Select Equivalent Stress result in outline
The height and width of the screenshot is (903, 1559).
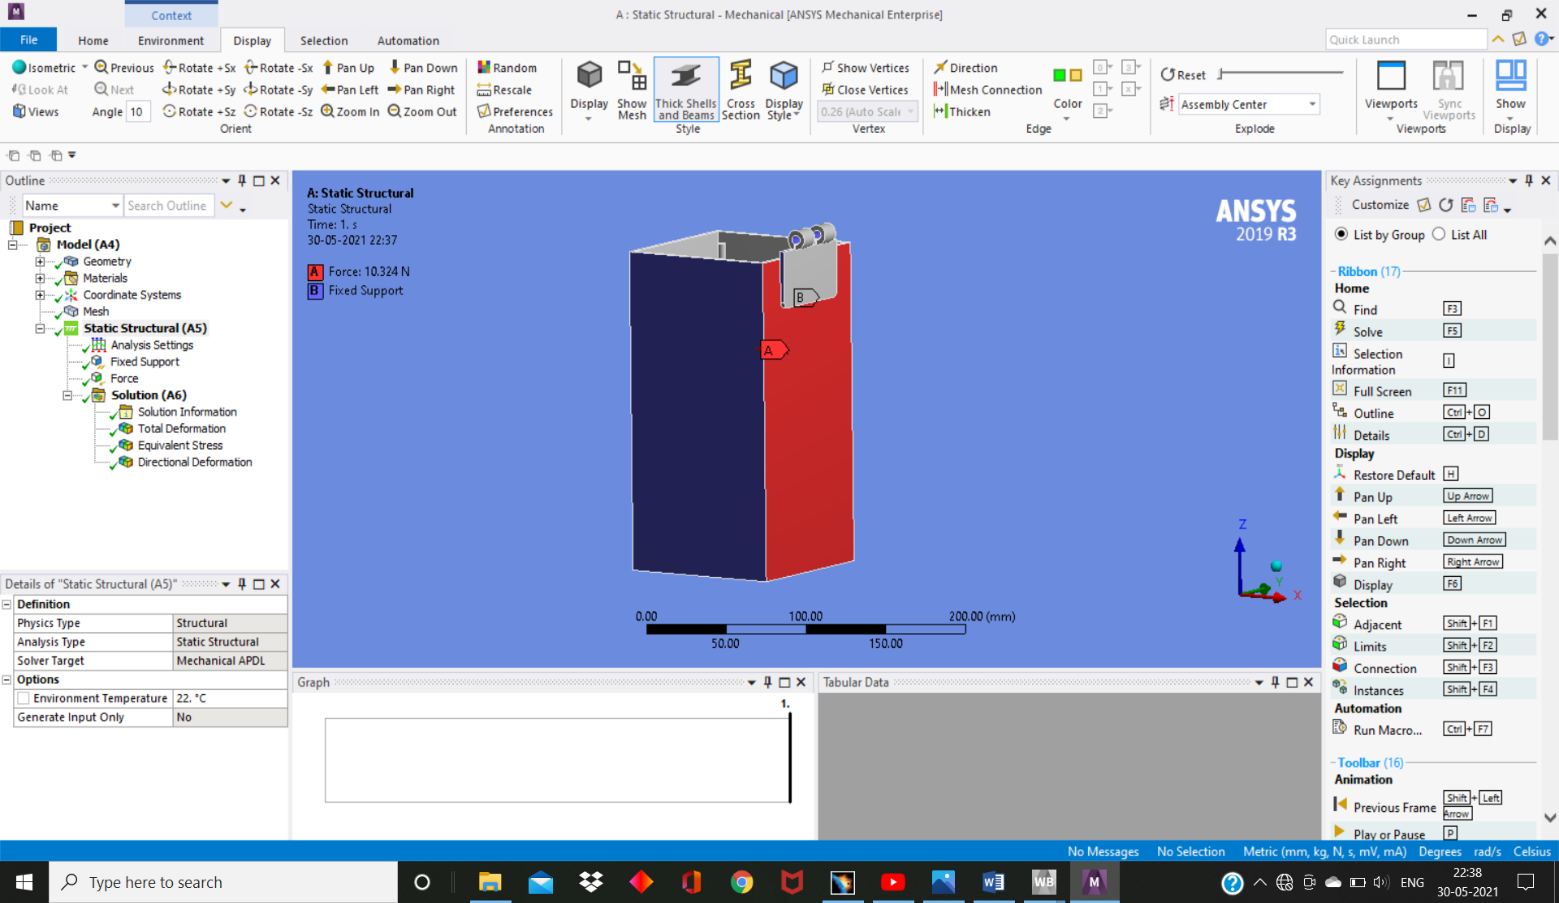pos(180,446)
